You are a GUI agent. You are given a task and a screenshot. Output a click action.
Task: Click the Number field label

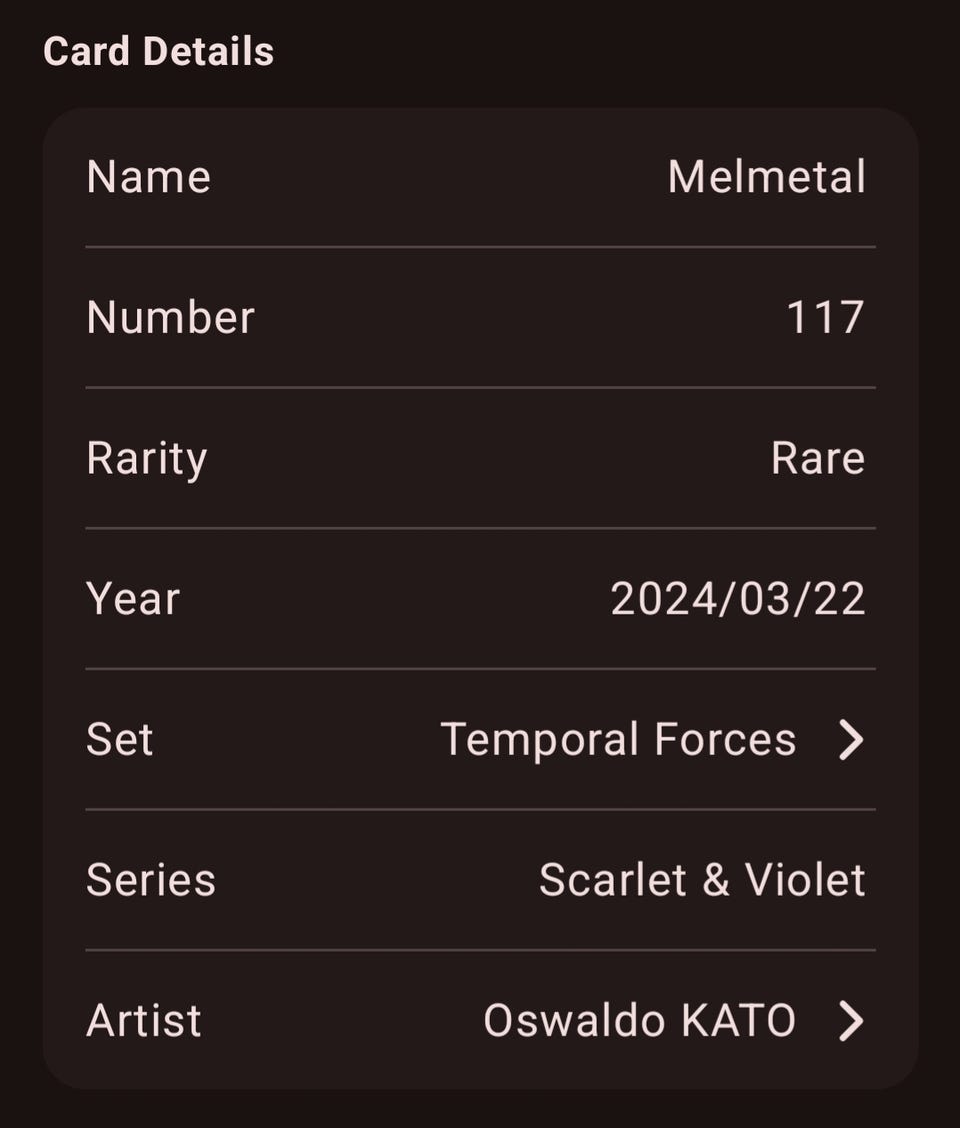[x=170, y=318]
